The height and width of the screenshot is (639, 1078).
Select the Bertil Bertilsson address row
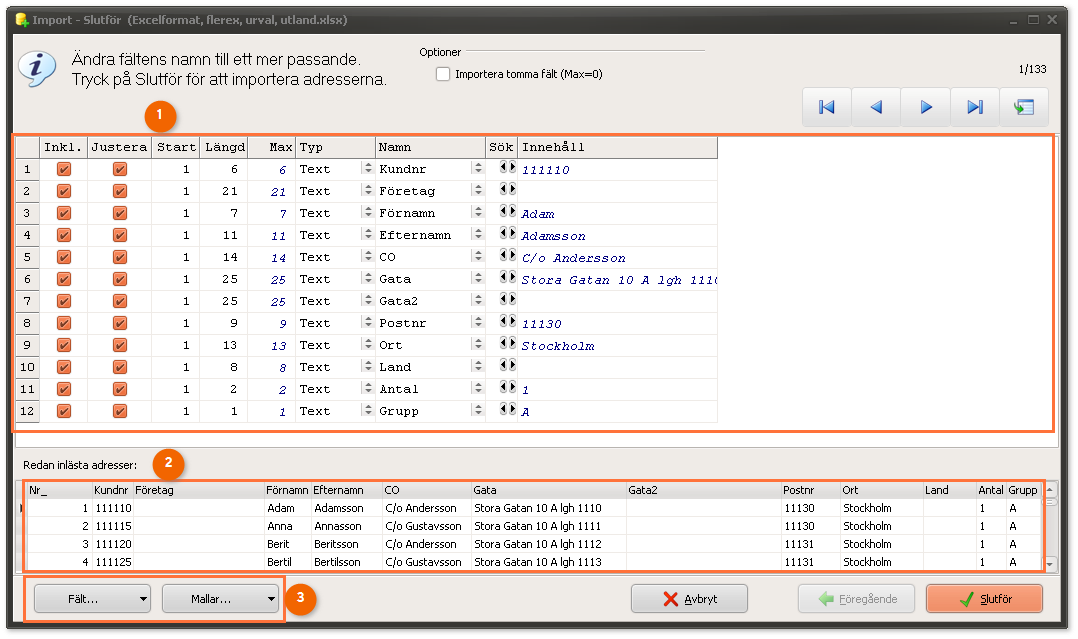click(x=534, y=562)
